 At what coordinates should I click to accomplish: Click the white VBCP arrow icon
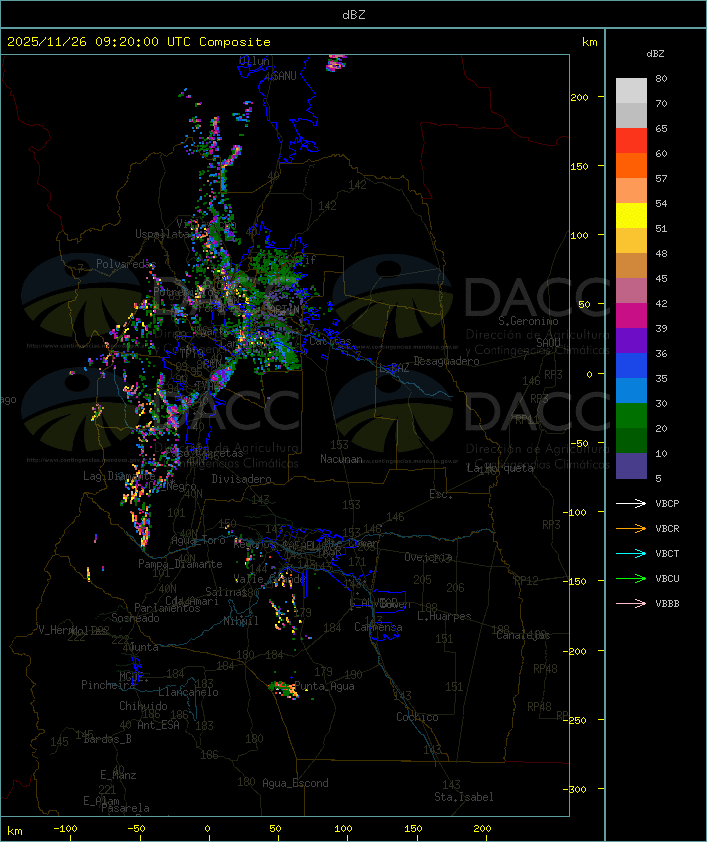click(631, 504)
